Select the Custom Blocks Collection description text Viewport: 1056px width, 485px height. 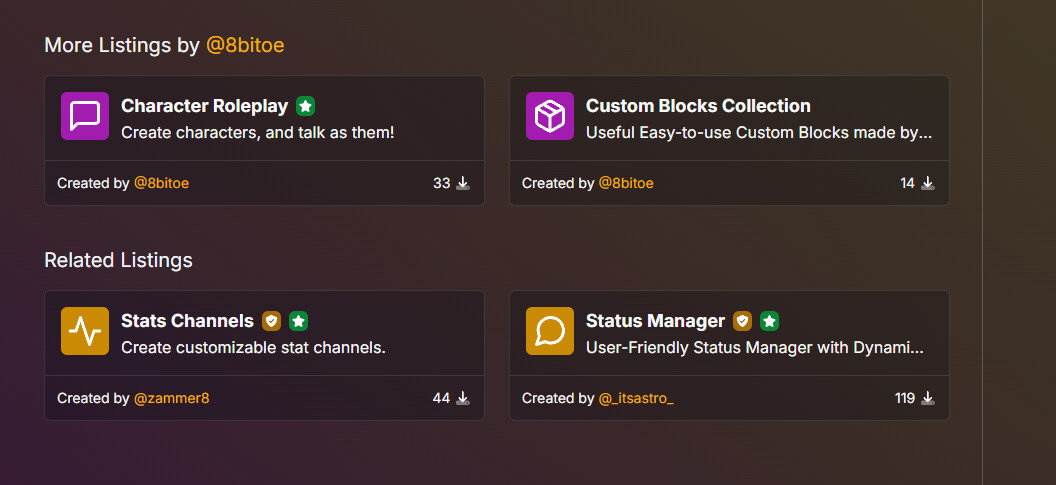[759, 133]
